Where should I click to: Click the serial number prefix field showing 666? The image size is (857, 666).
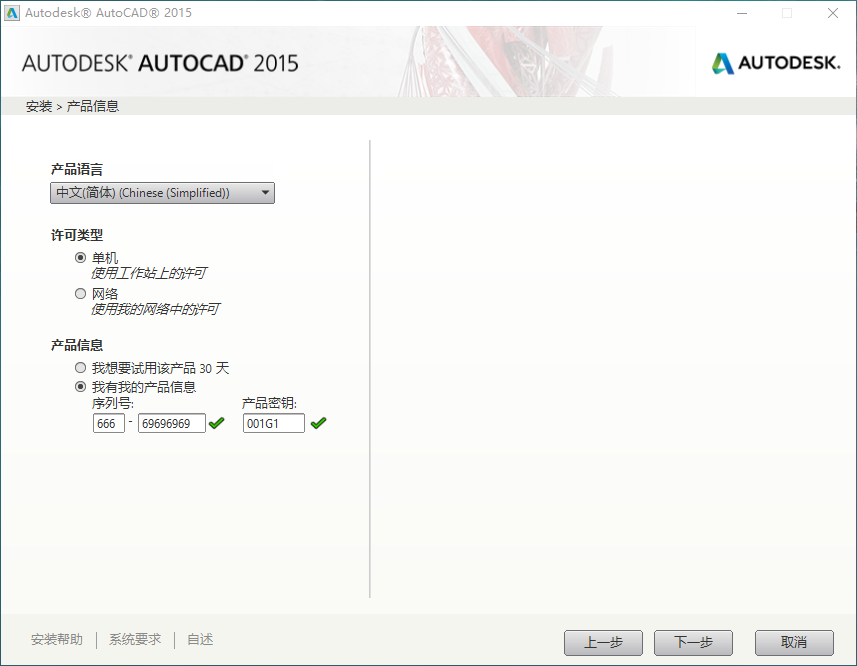click(108, 423)
